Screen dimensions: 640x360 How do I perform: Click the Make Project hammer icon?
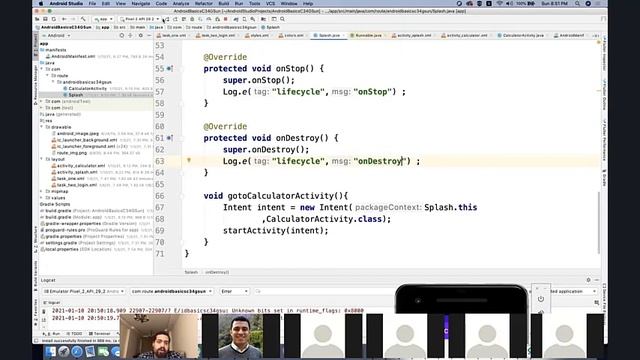coord(83,19)
